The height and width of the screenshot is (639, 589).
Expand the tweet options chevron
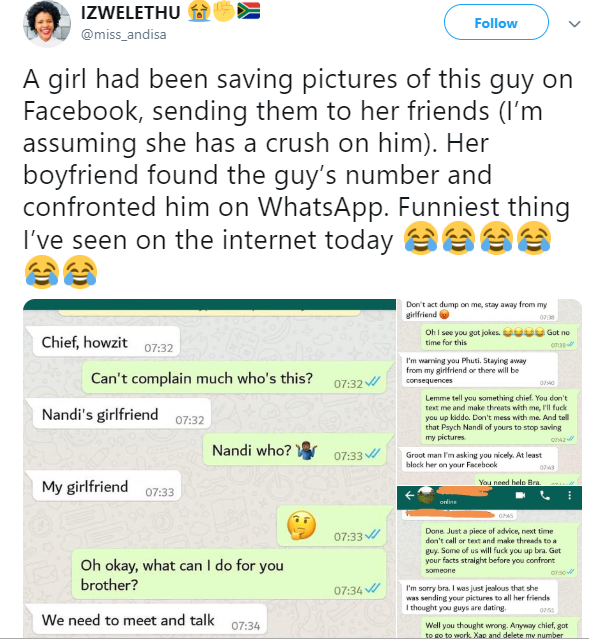pos(574,24)
